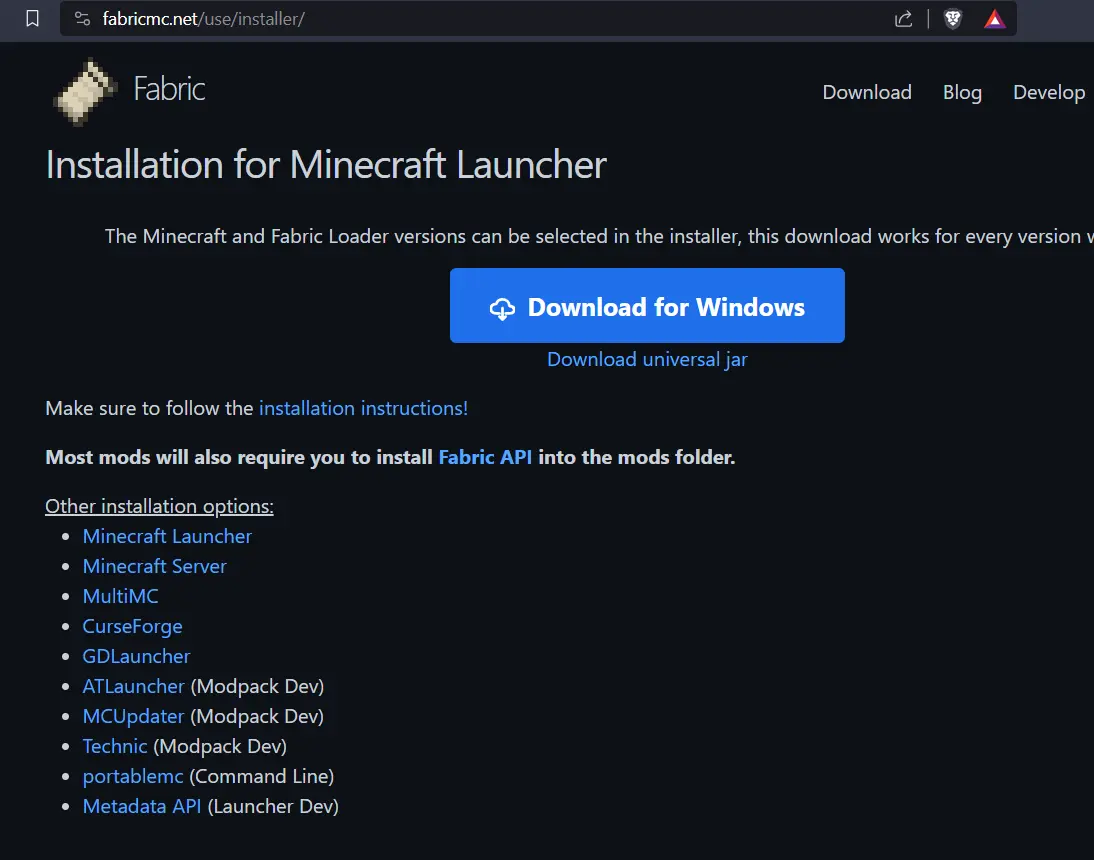Open Brave Shields lion icon
Screen dimensions: 1094x860
(953, 19)
